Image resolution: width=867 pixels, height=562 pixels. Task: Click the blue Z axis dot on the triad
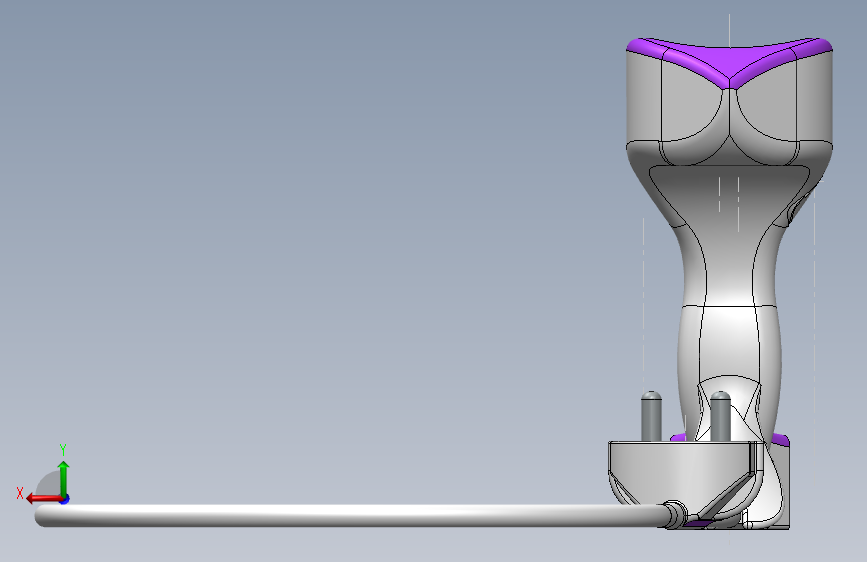pos(65,499)
